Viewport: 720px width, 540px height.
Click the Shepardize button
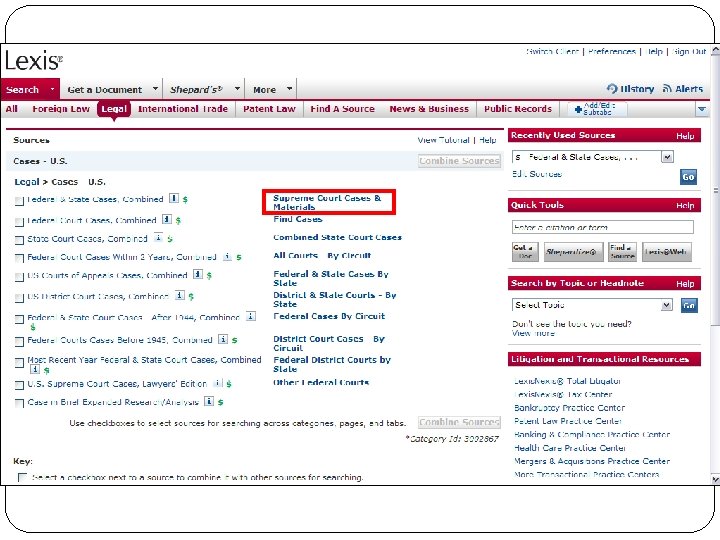(573, 252)
